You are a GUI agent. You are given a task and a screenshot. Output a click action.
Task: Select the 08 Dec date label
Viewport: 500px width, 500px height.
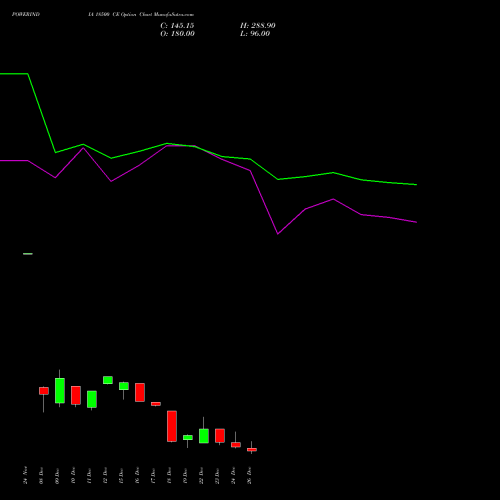click(41, 476)
